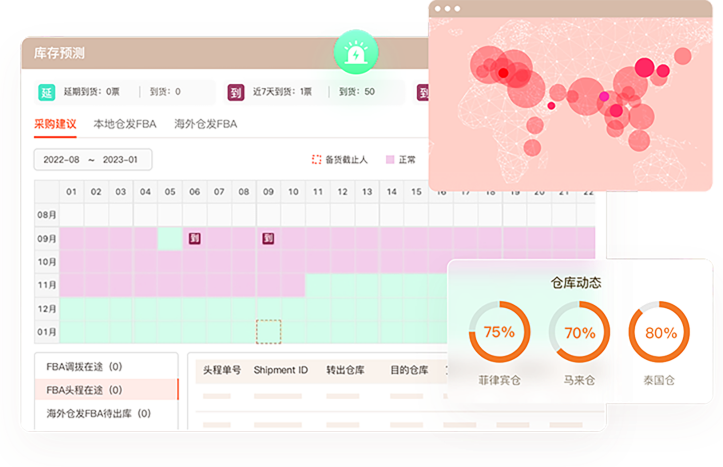
Task: Click the 到 arrival marker under day 09
Action: (x=268, y=239)
